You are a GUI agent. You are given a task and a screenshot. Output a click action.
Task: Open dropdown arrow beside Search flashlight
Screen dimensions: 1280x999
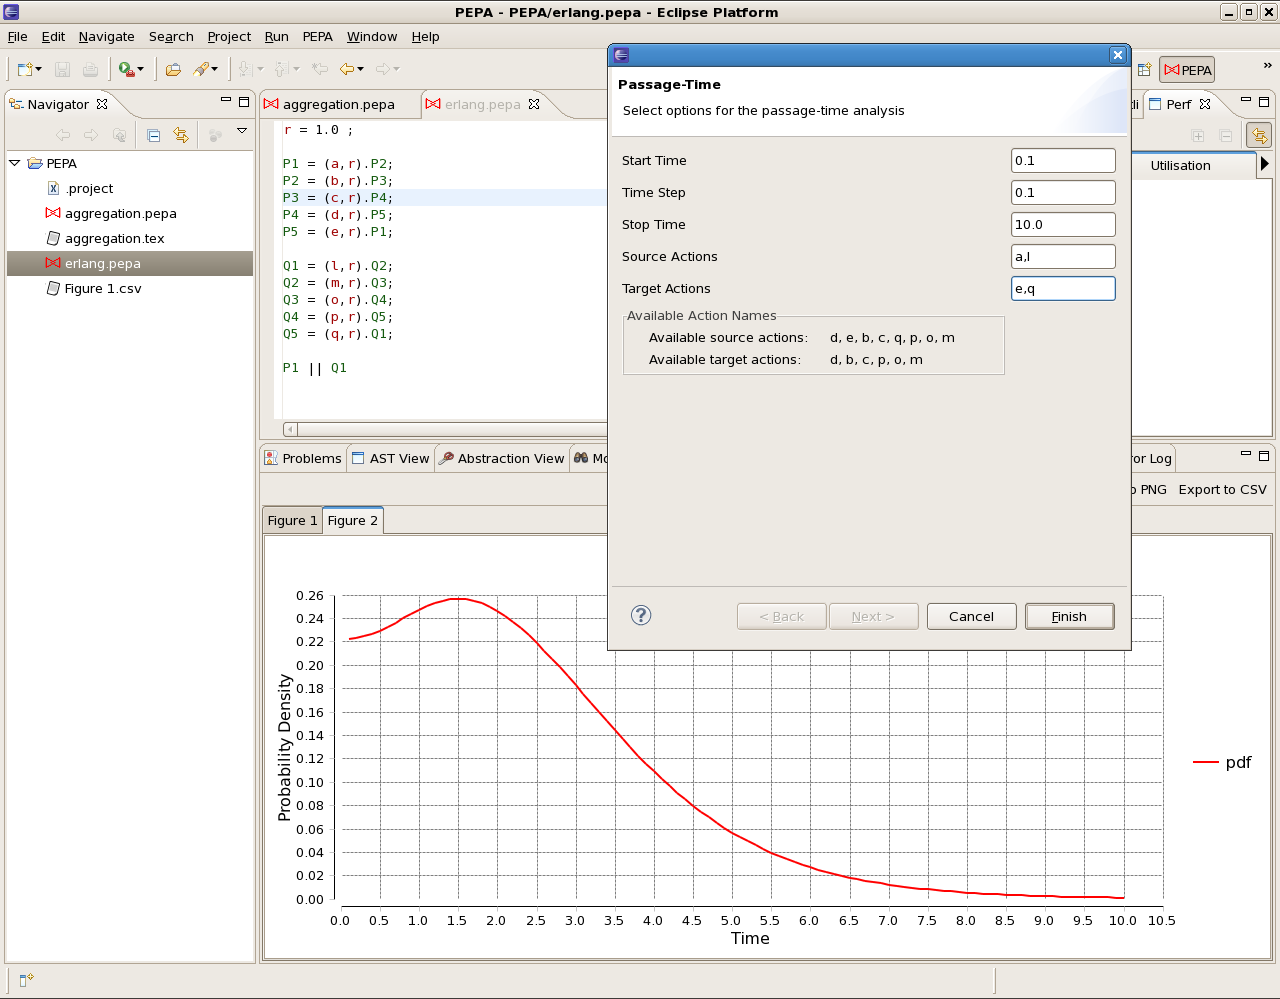click(214, 69)
